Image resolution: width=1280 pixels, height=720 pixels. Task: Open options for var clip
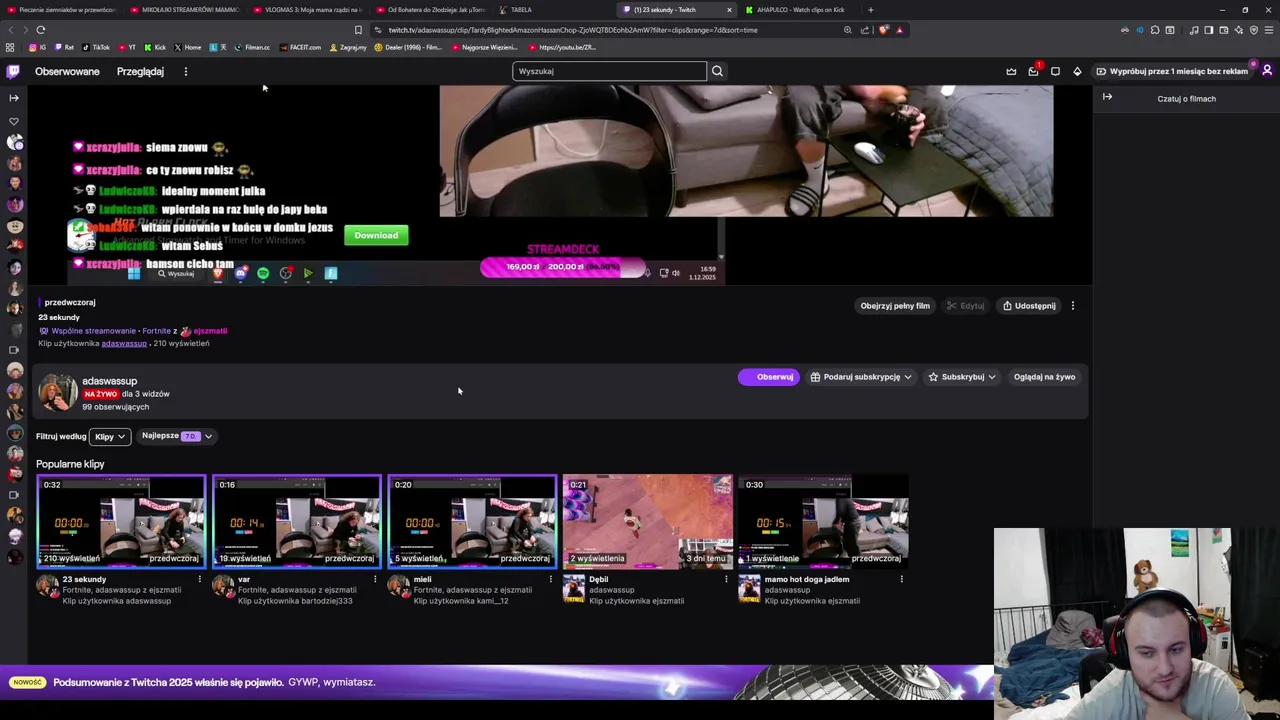click(375, 579)
